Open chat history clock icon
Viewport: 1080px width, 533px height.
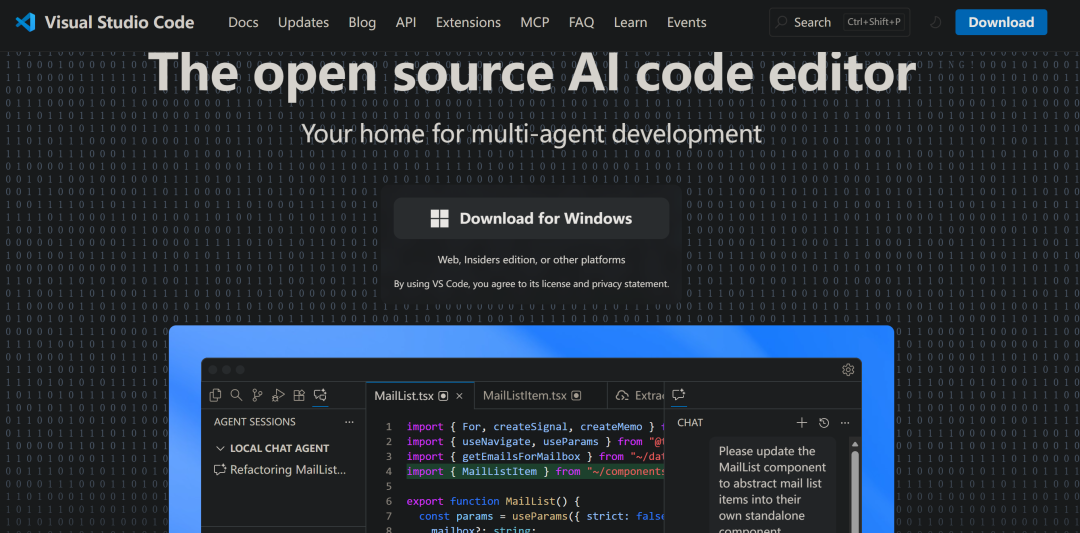click(x=824, y=423)
